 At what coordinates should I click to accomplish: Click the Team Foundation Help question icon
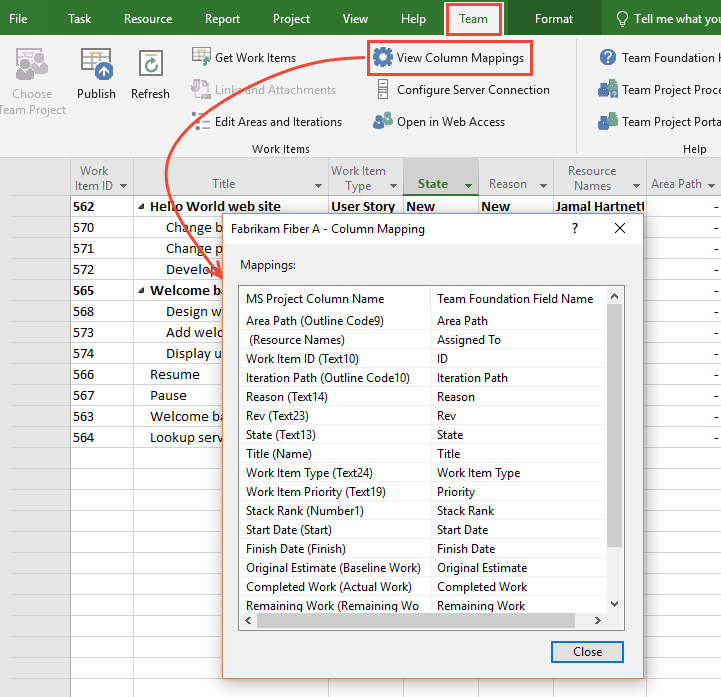[608, 57]
